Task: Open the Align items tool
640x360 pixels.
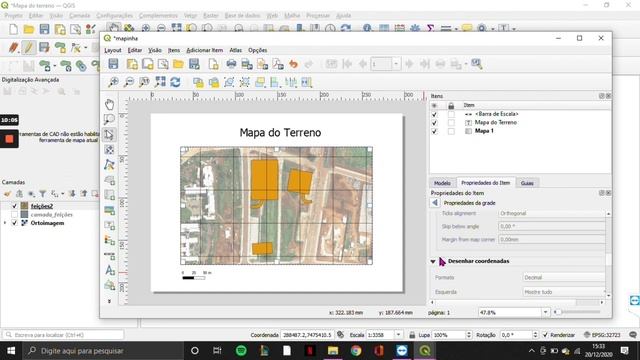Action: (276, 82)
